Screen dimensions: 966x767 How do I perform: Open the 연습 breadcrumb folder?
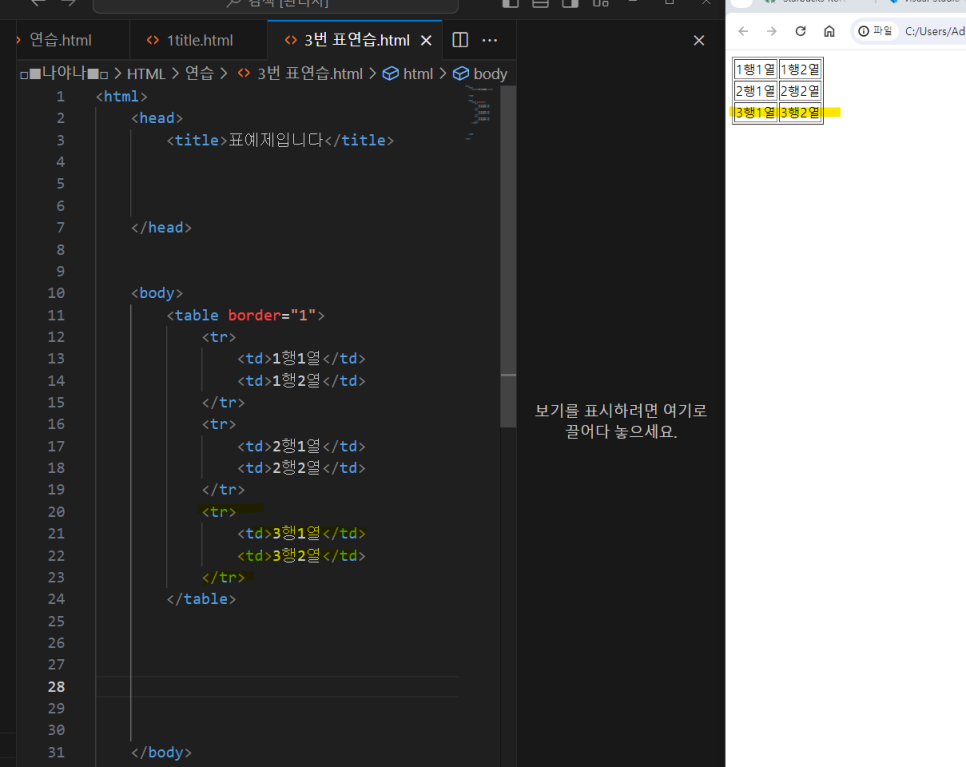pyautogui.click(x=199, y=73)
